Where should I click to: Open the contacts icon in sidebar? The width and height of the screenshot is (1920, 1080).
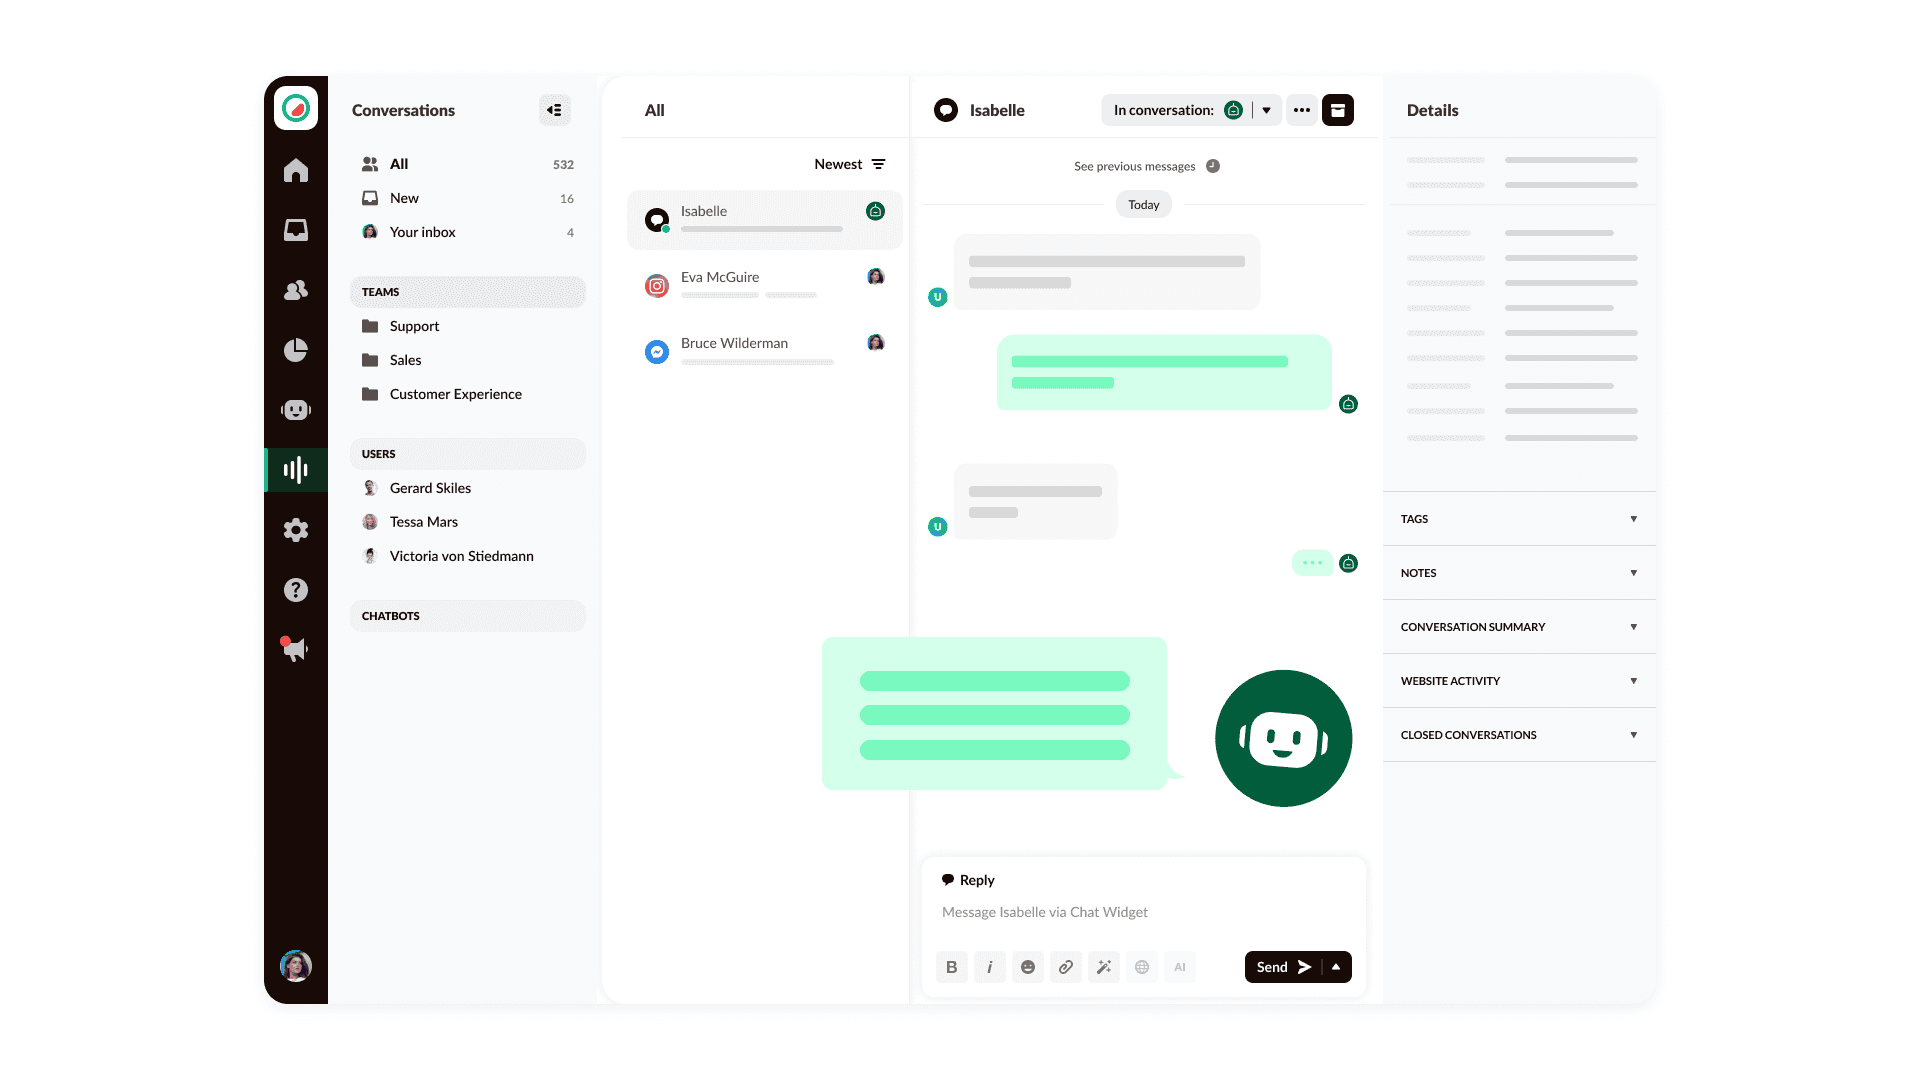(295, 290)
